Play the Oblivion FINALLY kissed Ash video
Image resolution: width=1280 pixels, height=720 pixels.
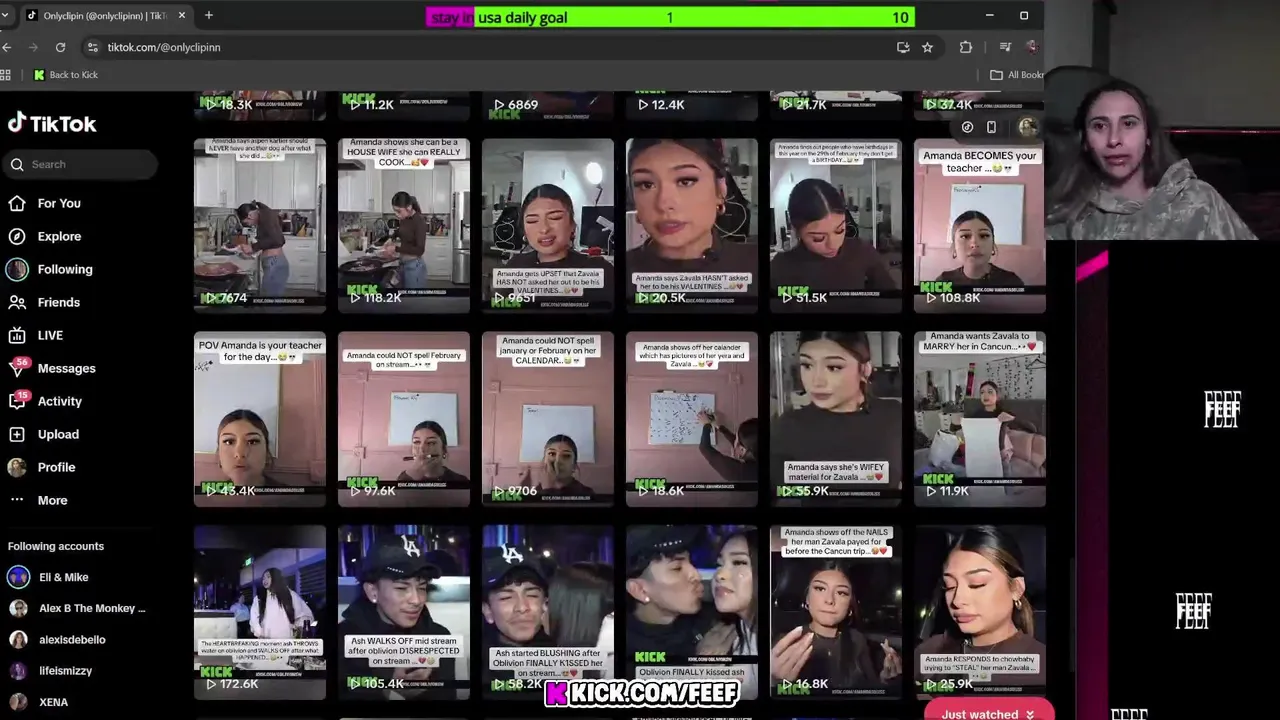point(692,612)
